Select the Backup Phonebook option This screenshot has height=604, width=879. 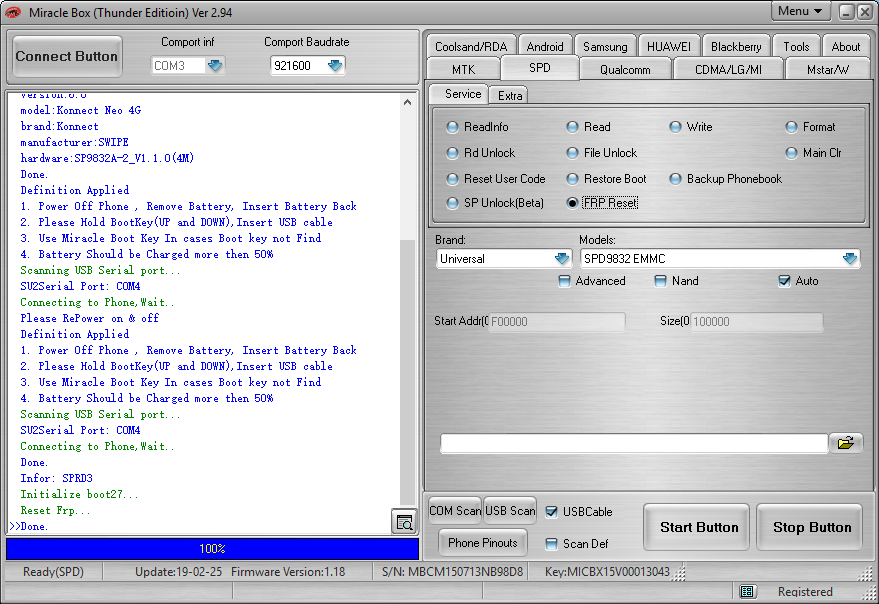[726, 179]
